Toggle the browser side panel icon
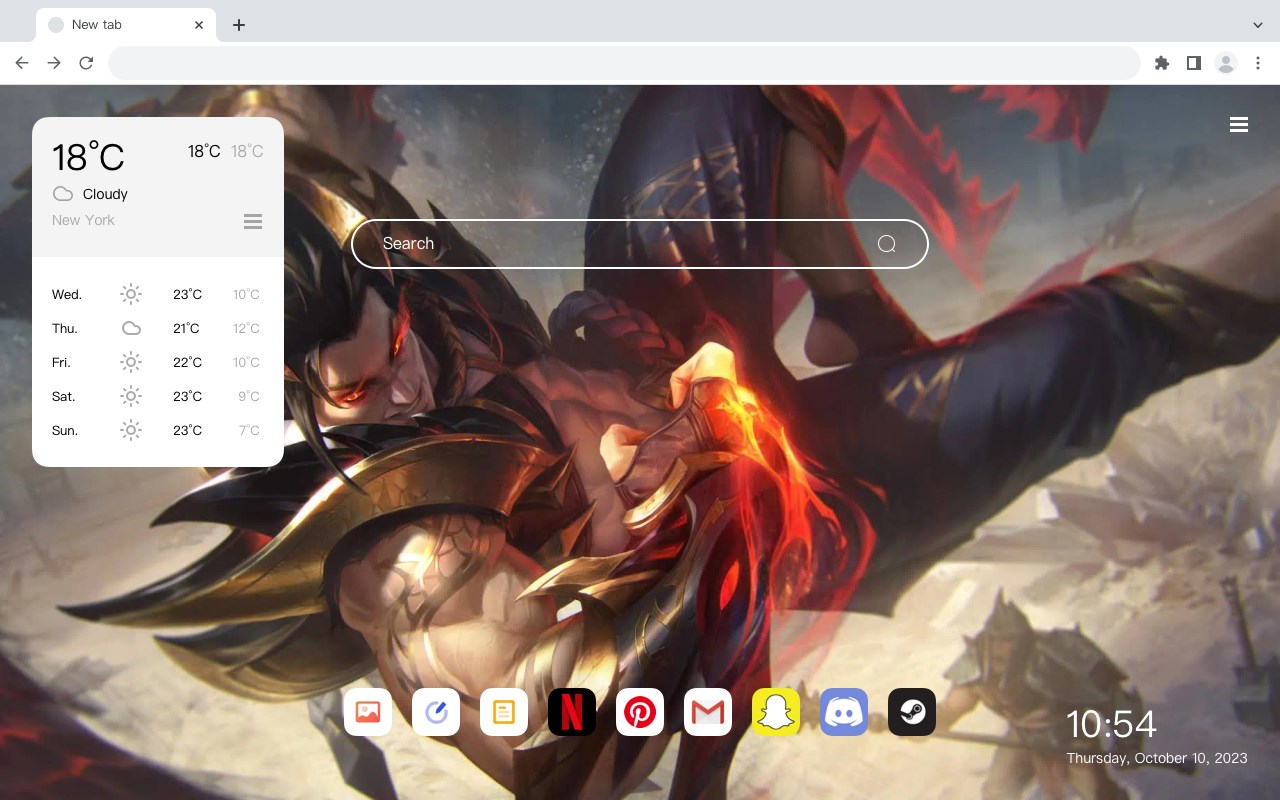The width and height of the screenshot is (1280, 800). point(1193,63)
